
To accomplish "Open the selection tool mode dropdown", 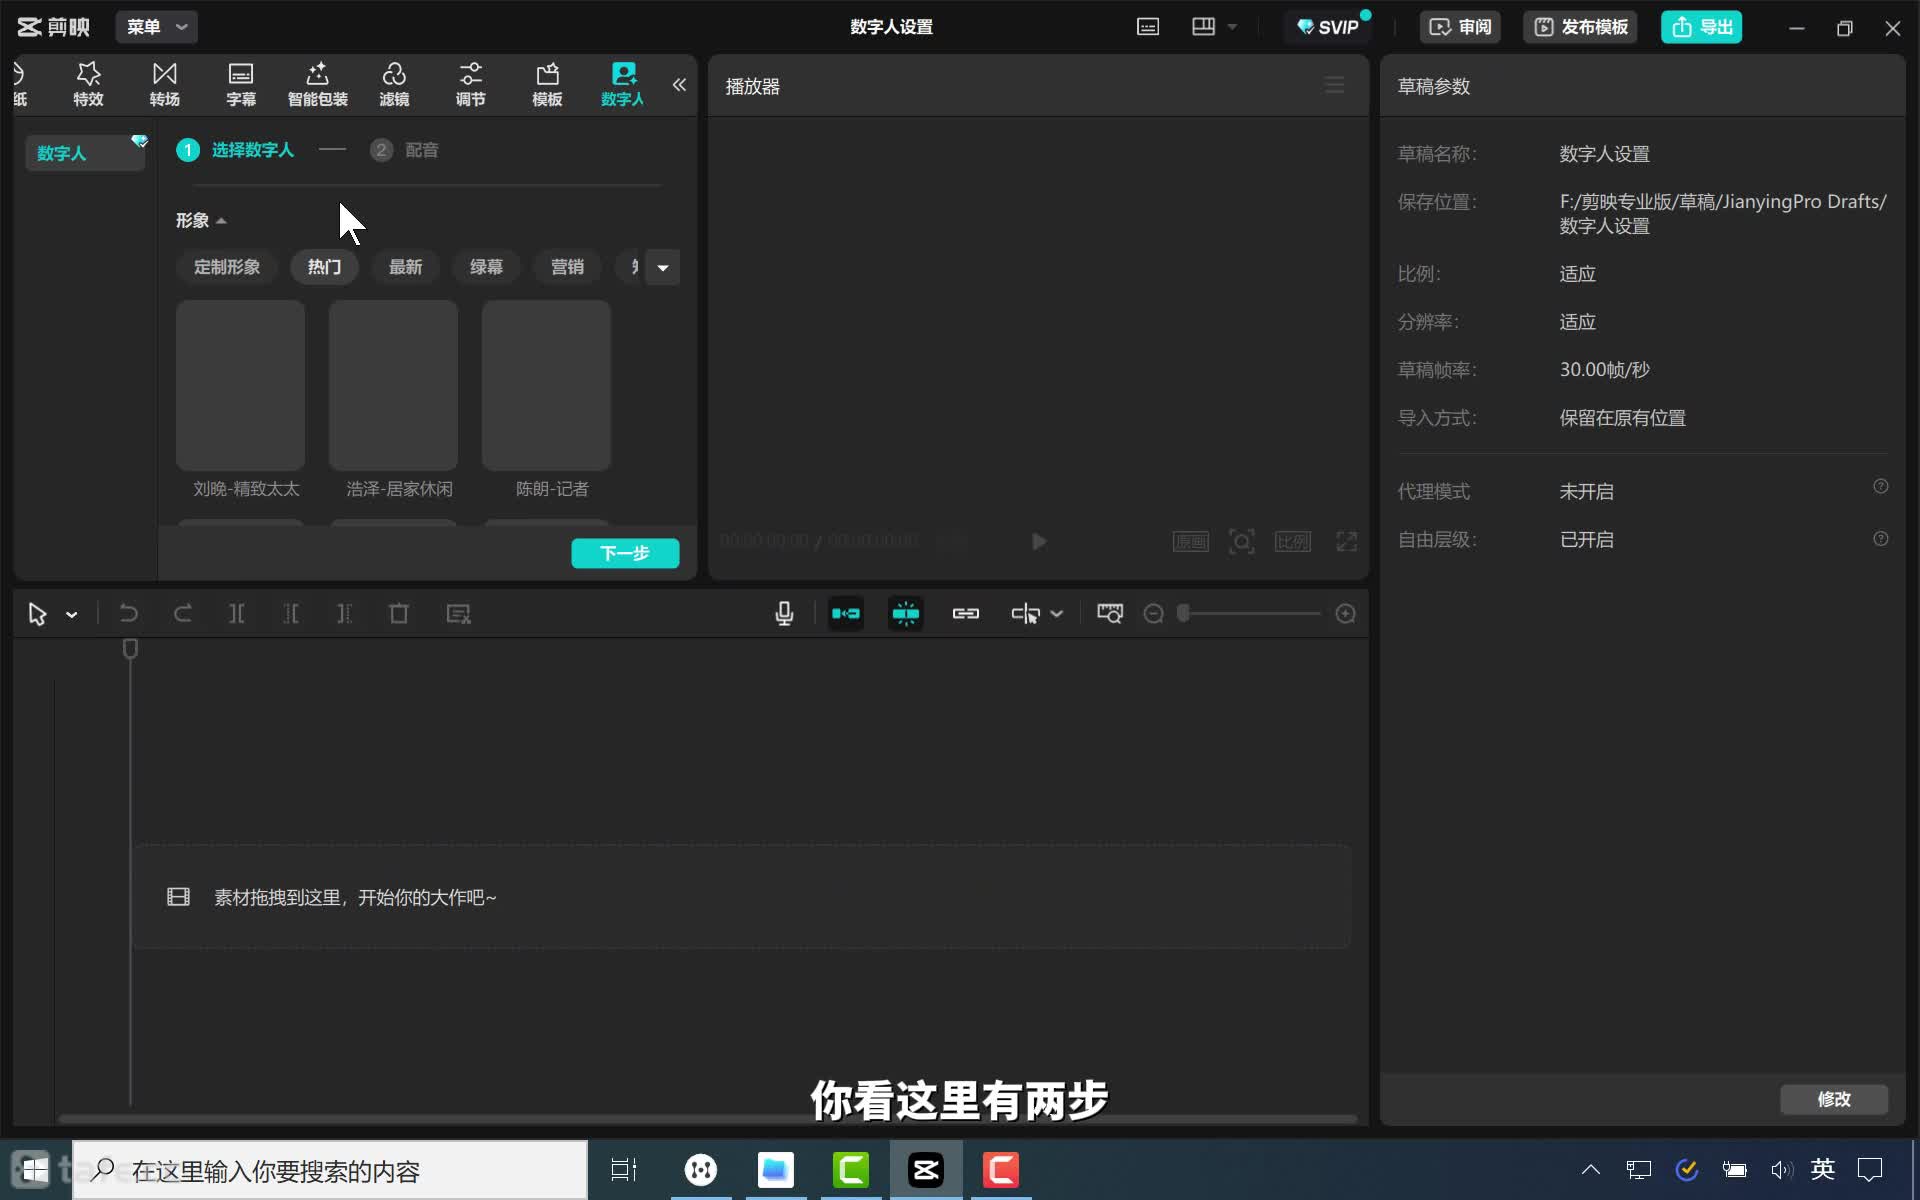I will pyautogui.click(x=72, y=615).
